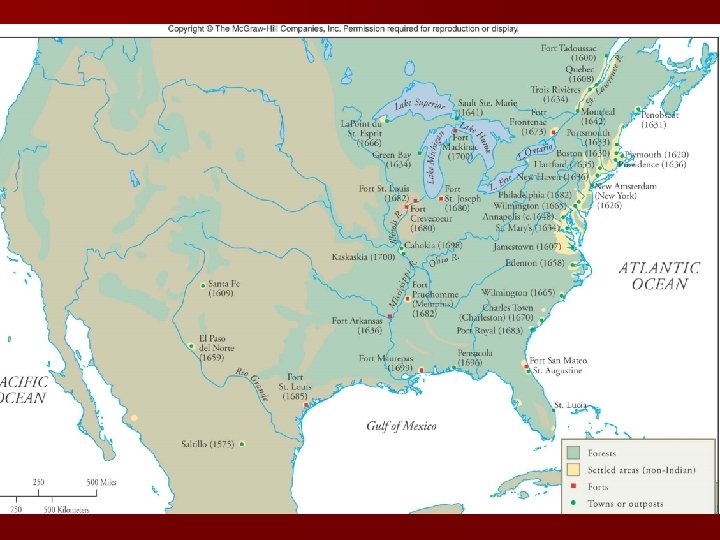Viewport: 720px width, 540px height.
Task: Select the Montreal (1642) label
Action: [598, 117]
